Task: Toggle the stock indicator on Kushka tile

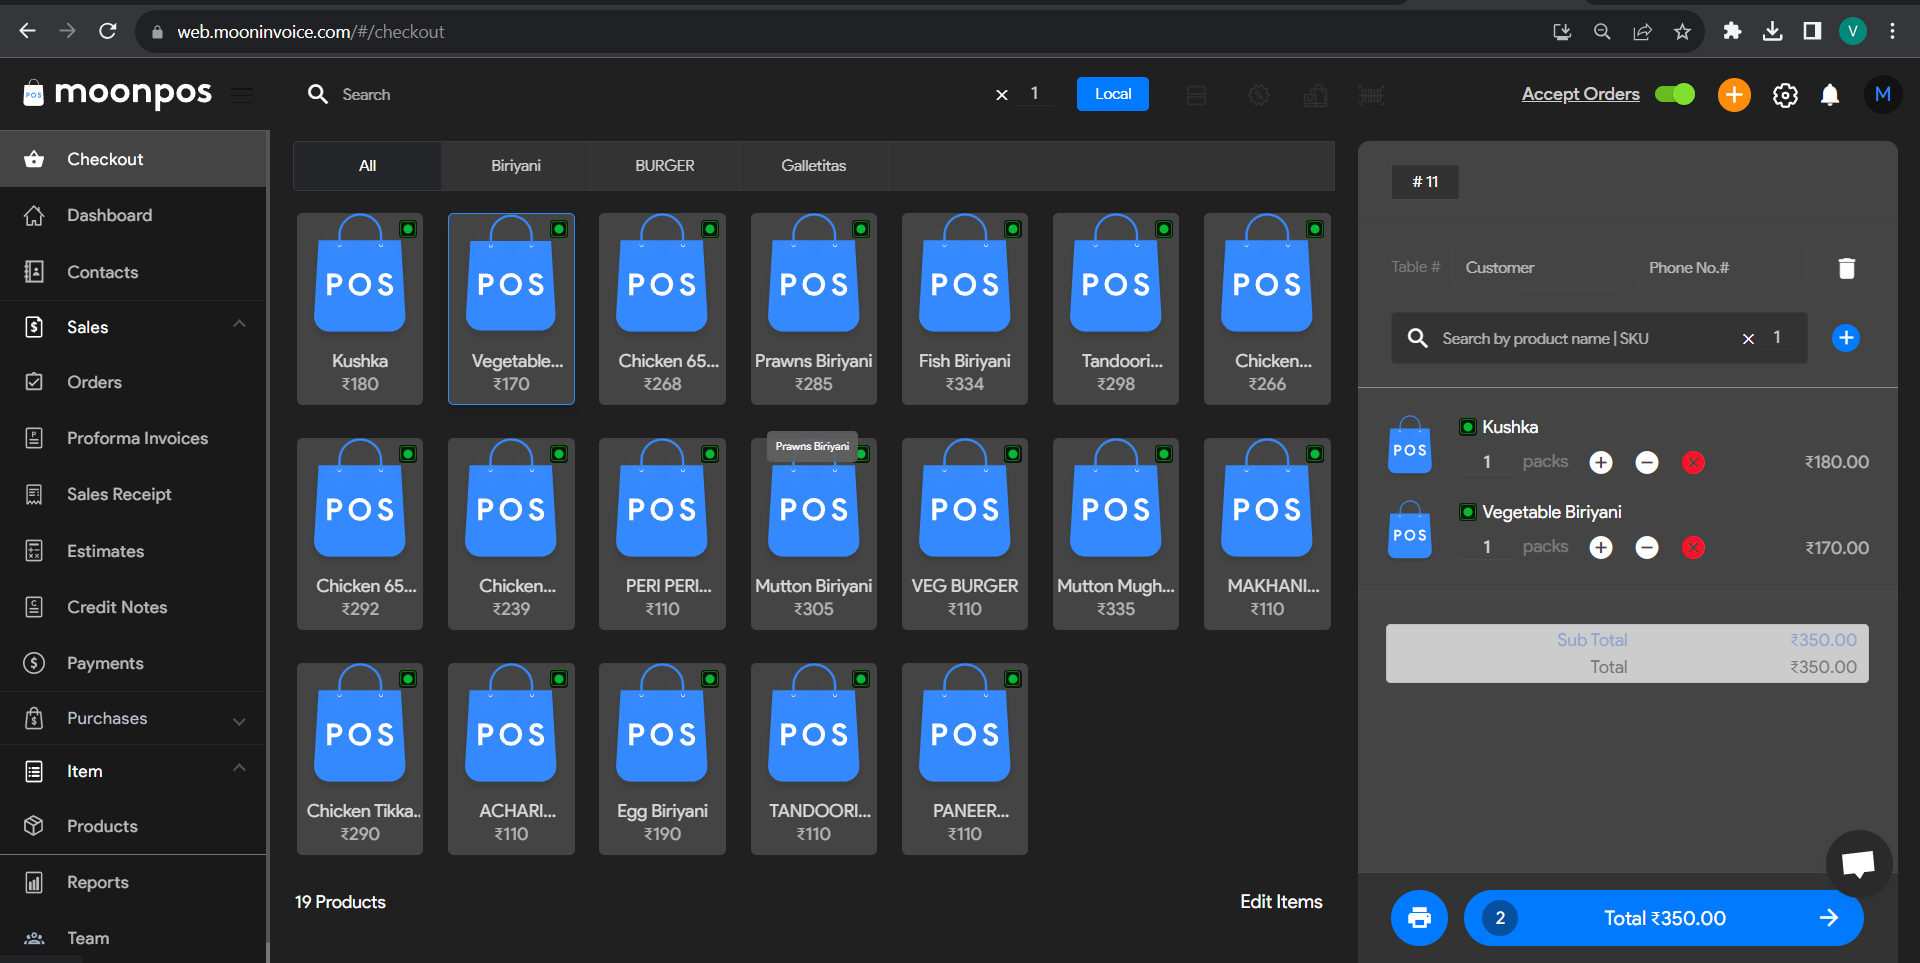Action: pos(408,229)
